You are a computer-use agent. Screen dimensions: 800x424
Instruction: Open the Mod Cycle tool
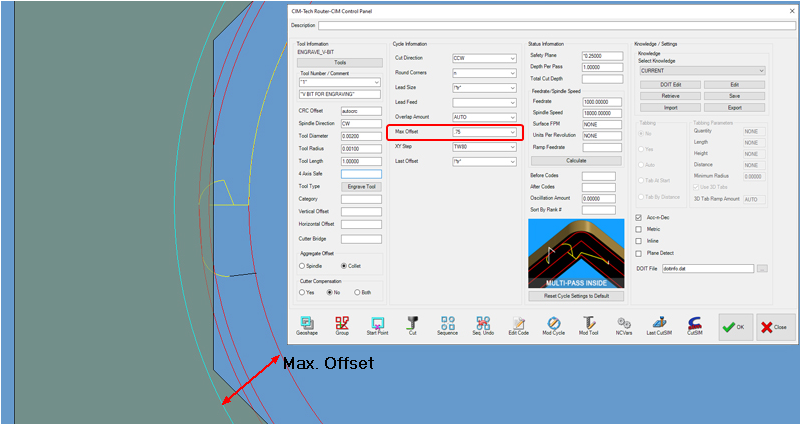coord(553,324)
